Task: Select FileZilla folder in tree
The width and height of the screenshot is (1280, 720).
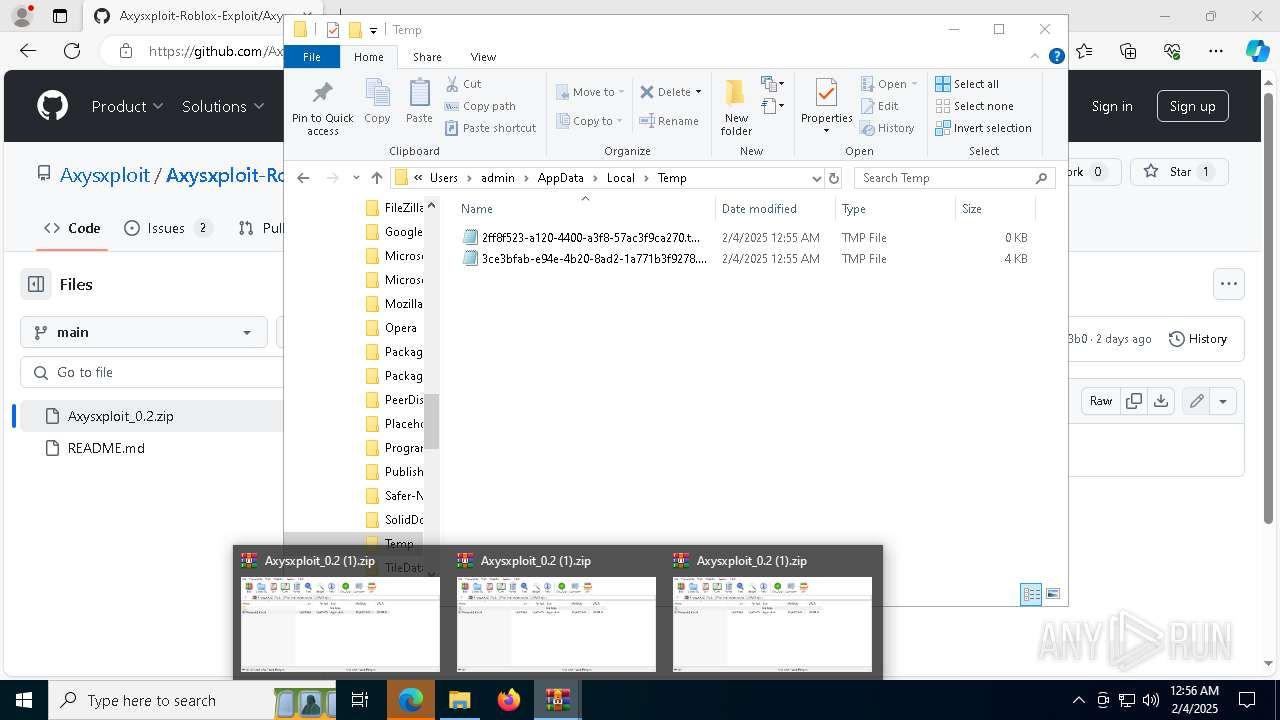Action: click(394, 208)
